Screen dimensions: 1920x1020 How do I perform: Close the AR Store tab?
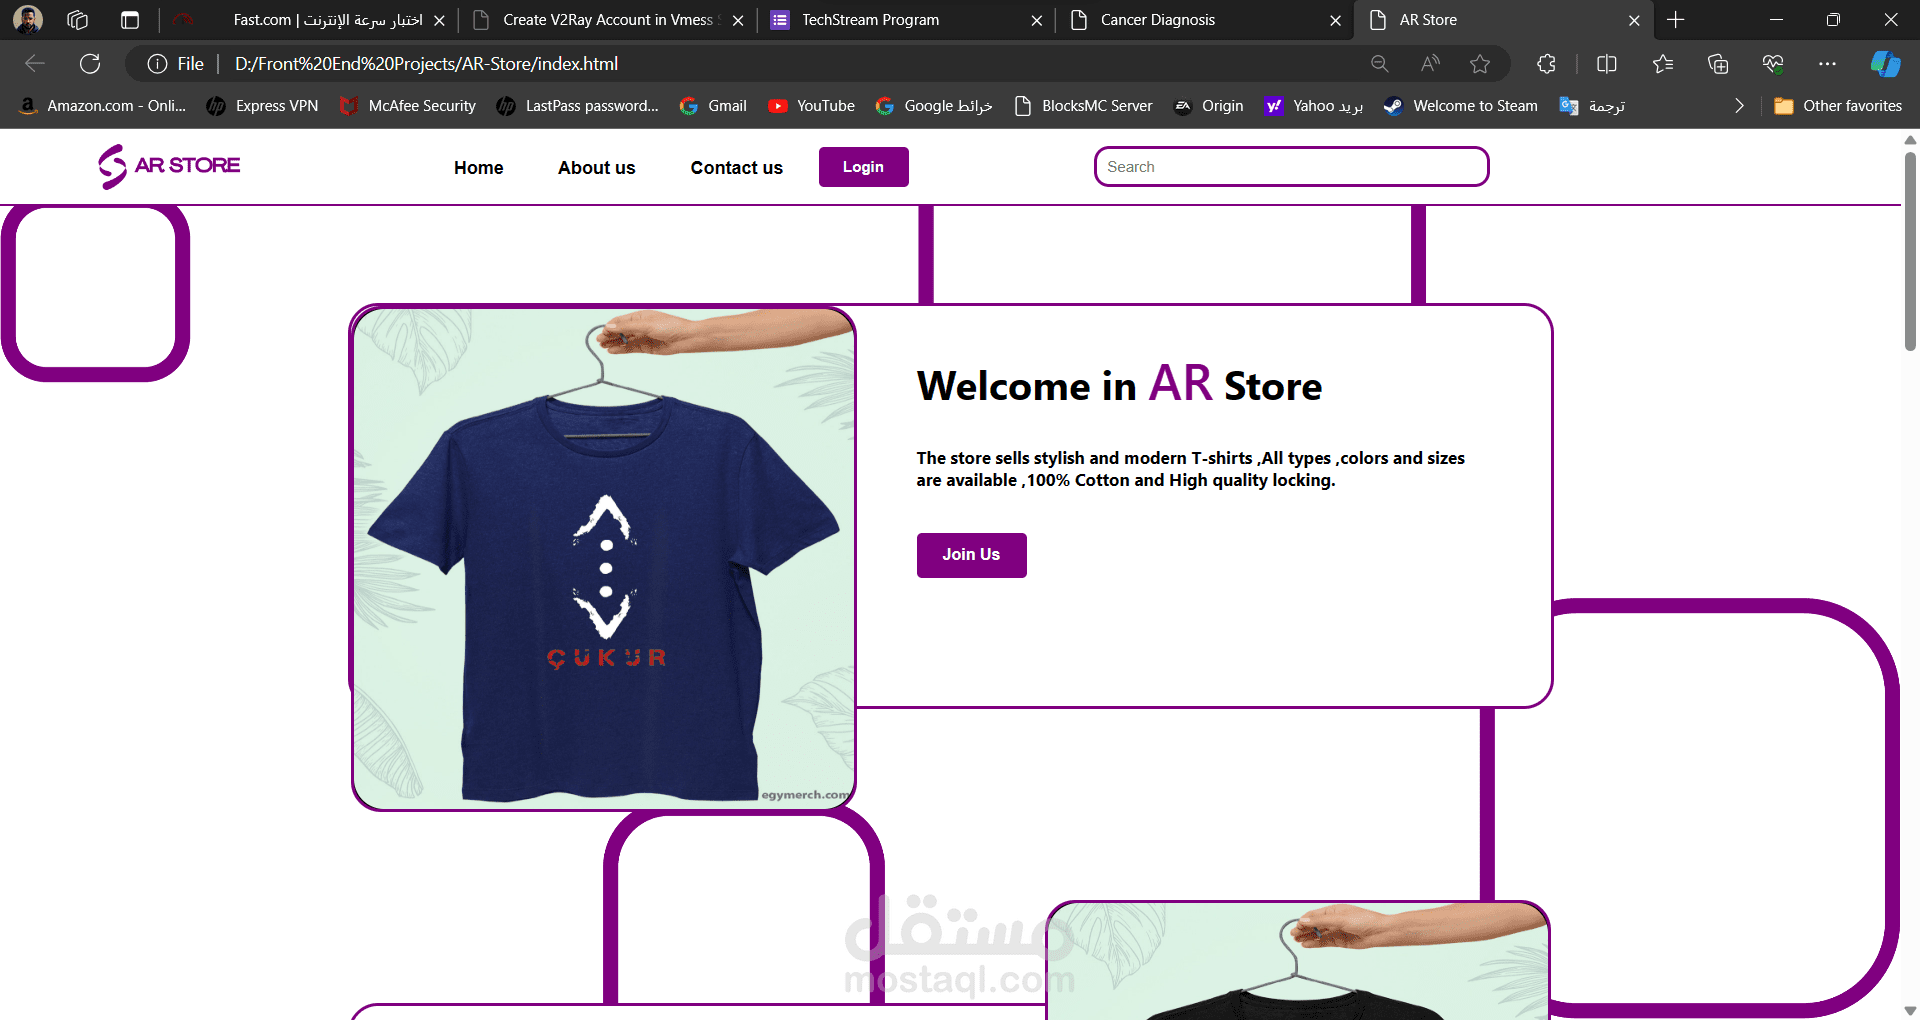point(1634,20)
